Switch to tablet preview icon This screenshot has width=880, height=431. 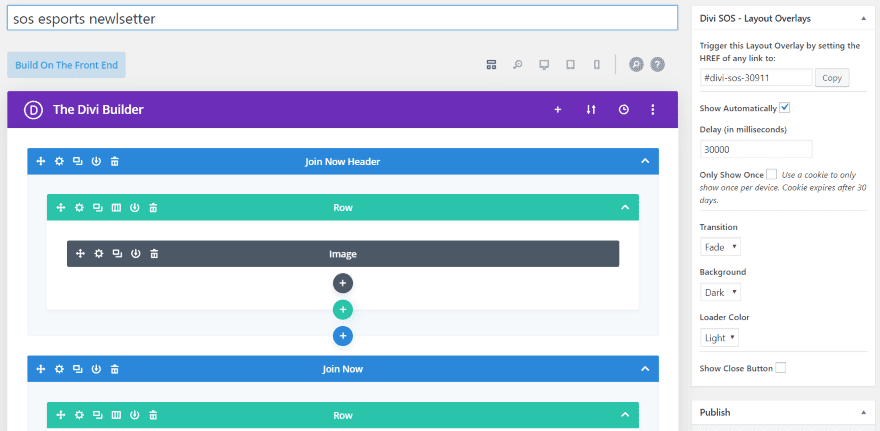pyautogui.click(x=570, y=65)
